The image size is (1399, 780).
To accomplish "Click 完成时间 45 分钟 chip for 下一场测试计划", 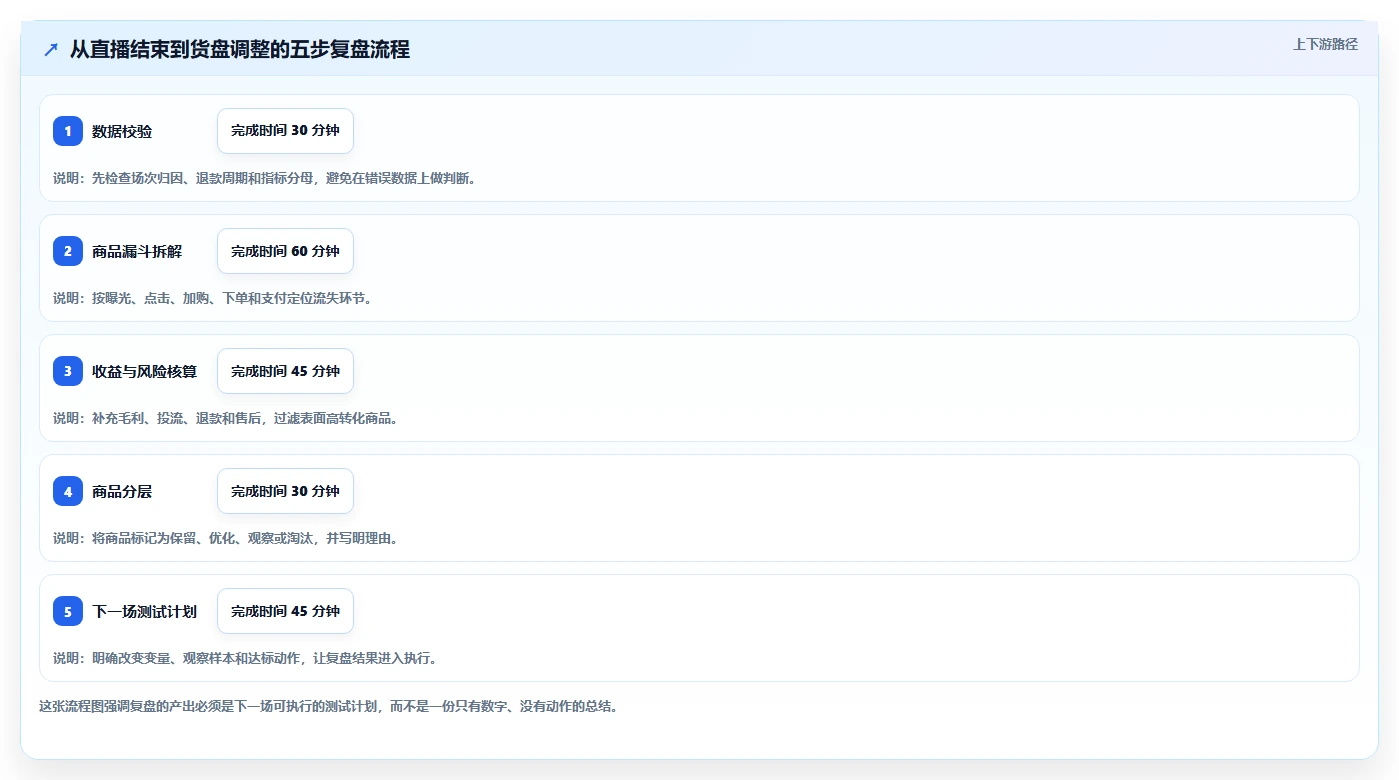I will [285, 611].
